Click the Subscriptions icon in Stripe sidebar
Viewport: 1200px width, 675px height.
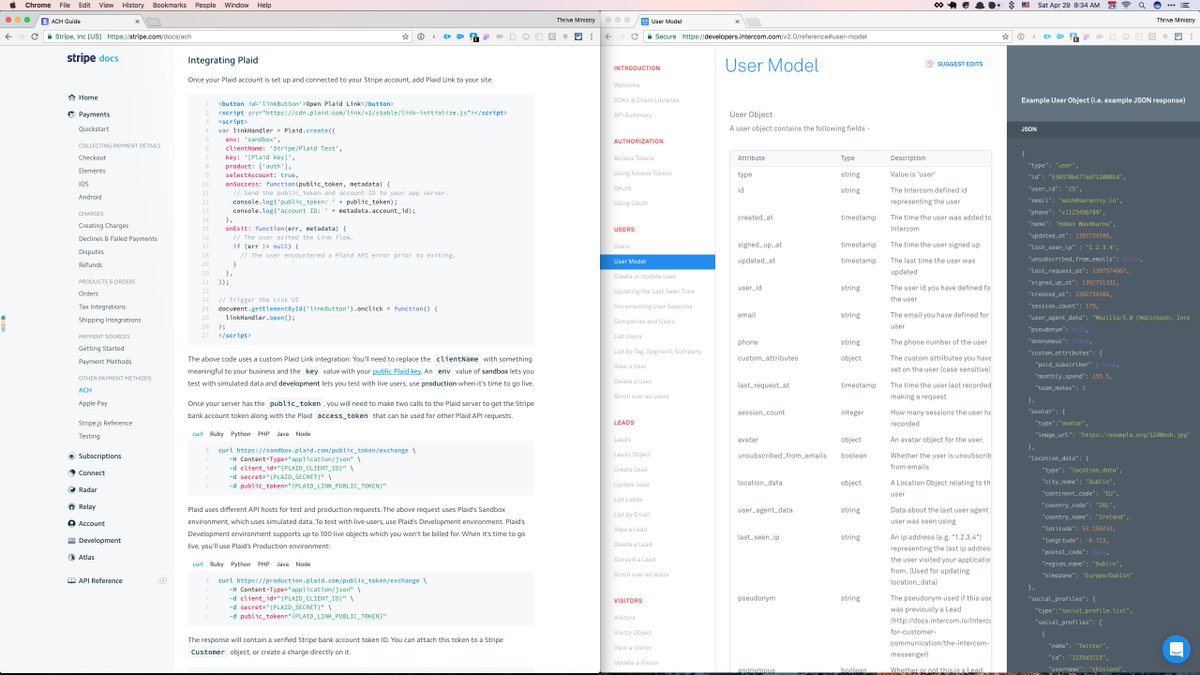click(71, 456)
